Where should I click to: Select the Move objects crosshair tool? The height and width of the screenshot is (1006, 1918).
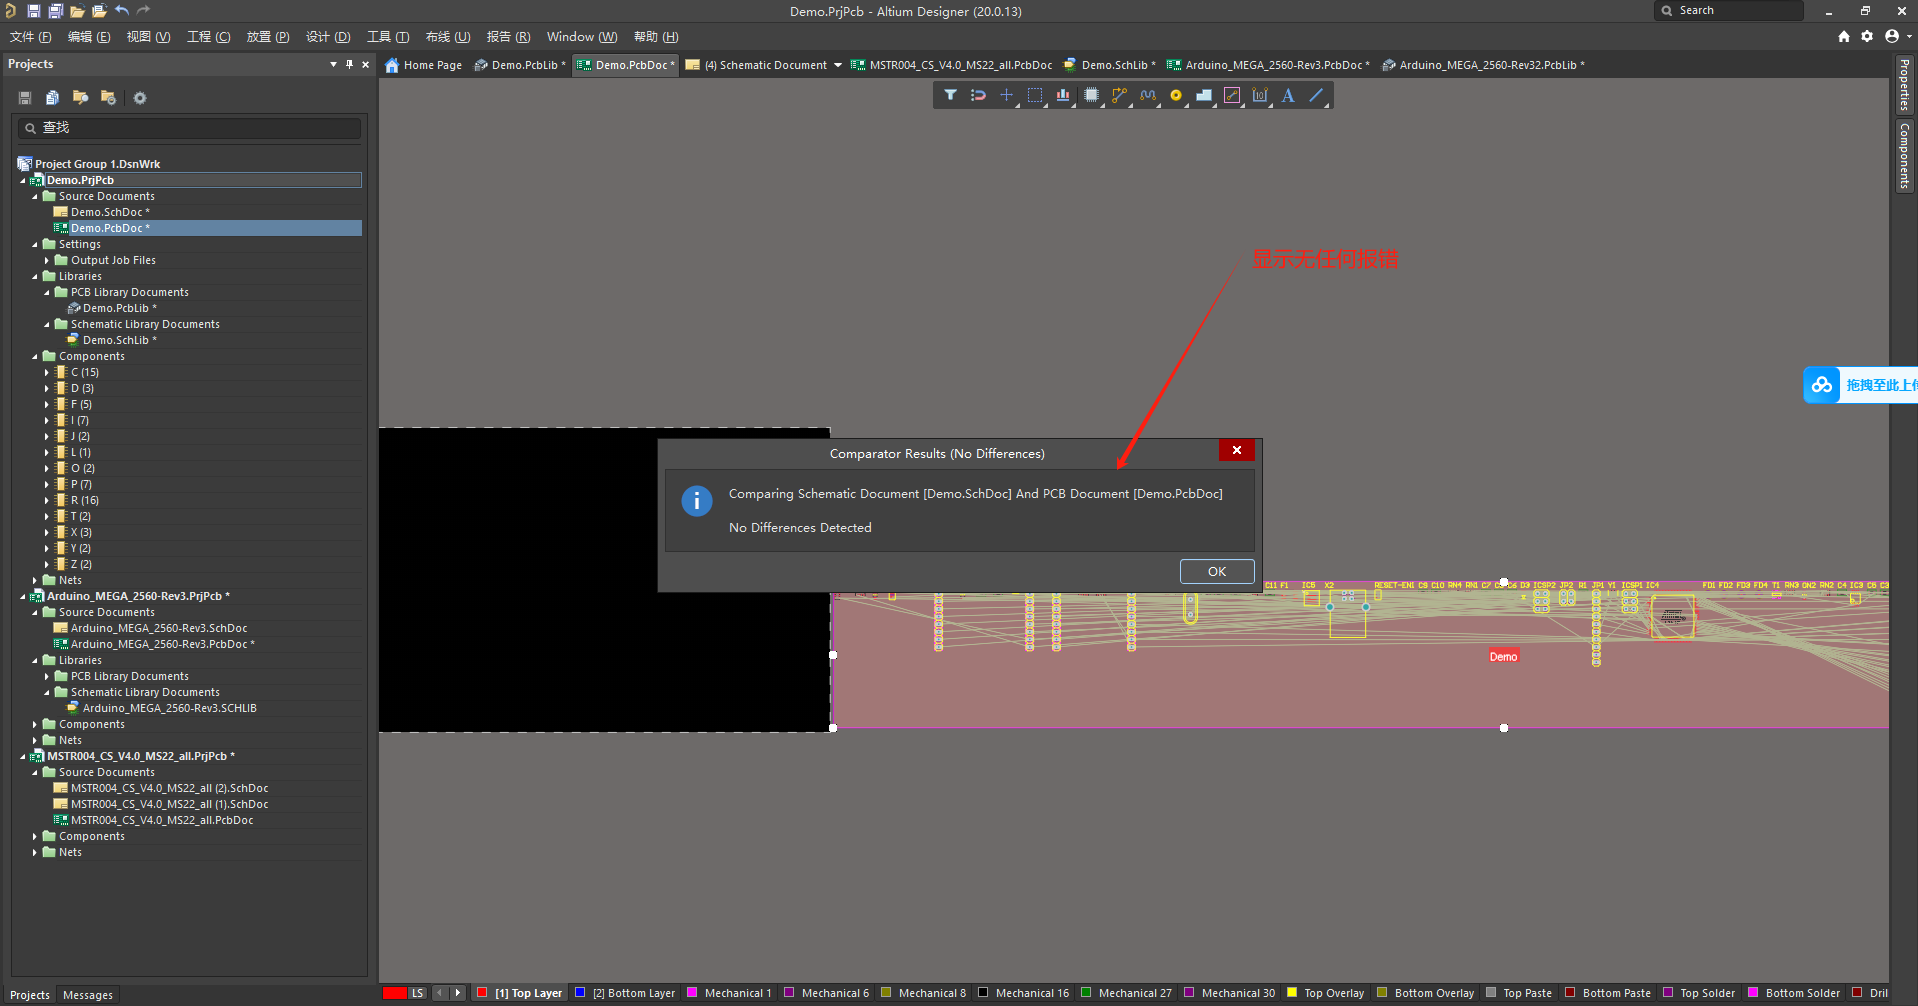pyautogui.click(x=1006, y=96)
